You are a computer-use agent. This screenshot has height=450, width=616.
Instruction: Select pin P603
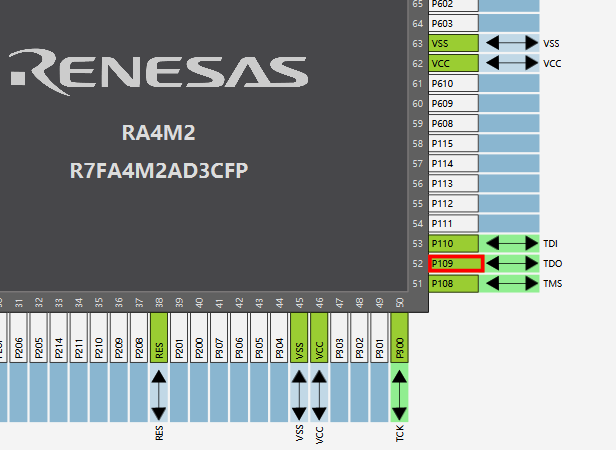454,23
